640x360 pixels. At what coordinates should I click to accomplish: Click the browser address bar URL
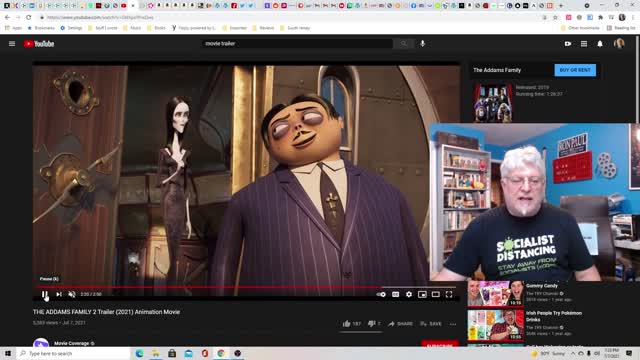pyautogui.click(x=100, y=18)
